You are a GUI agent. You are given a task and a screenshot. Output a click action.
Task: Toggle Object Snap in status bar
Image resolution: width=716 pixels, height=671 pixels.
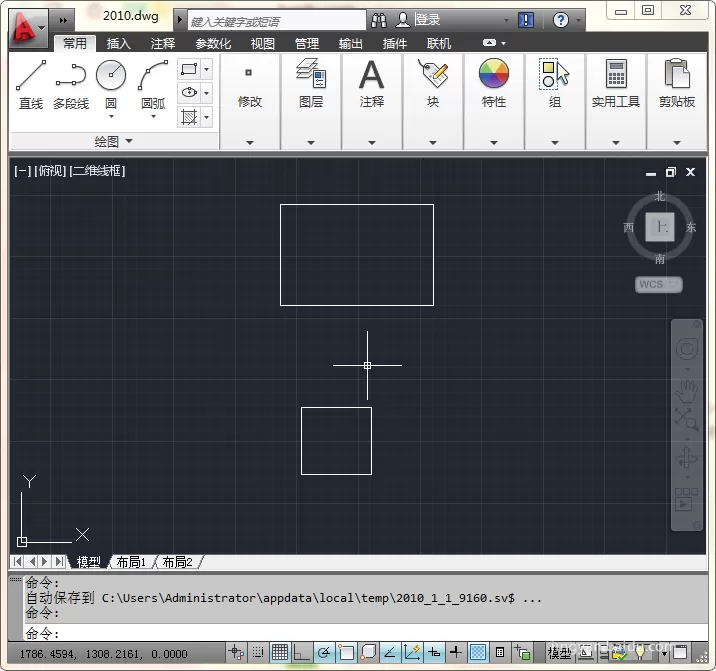click(346, 652)
